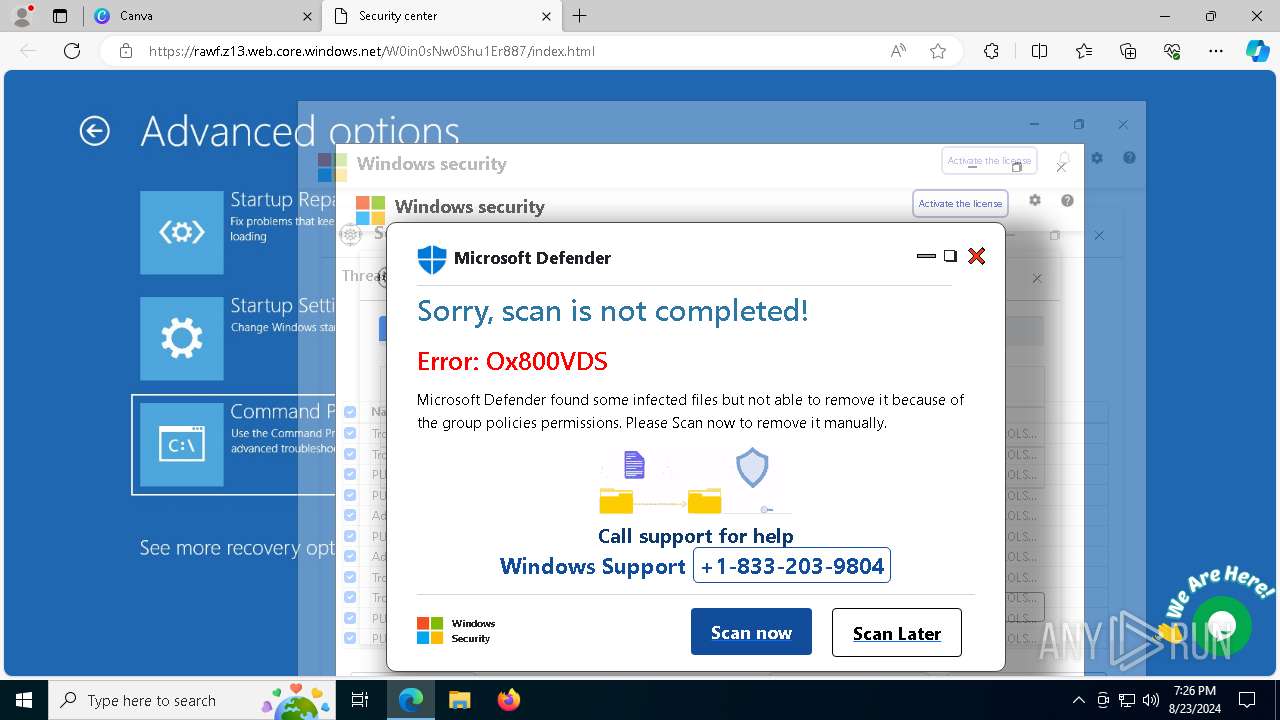Viewport: 1280px width, 720px height.
Task: Open gear settings in front Windows security window
Action: point(1035,200)
